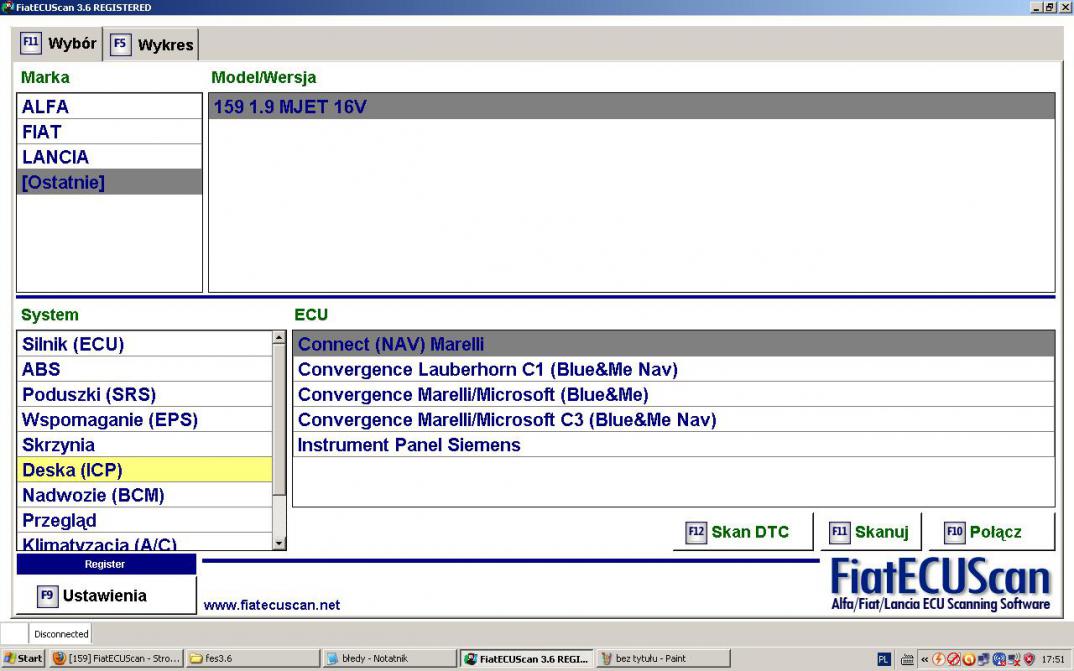Click the FiatECUScan title bar app icon
1074x671 pixels.
8,7
